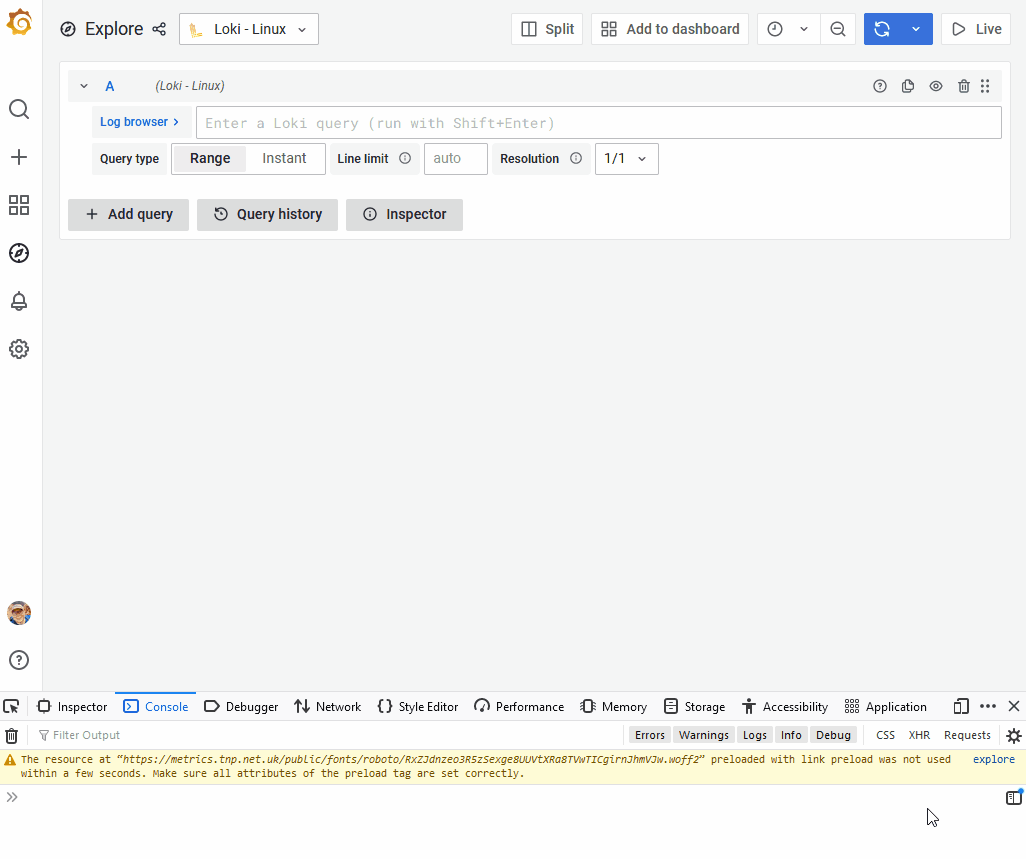The width and height of the screenshot is (1026, 859).
Task: Open Configuration gear icon in sidebar
Action: point(19,349)
